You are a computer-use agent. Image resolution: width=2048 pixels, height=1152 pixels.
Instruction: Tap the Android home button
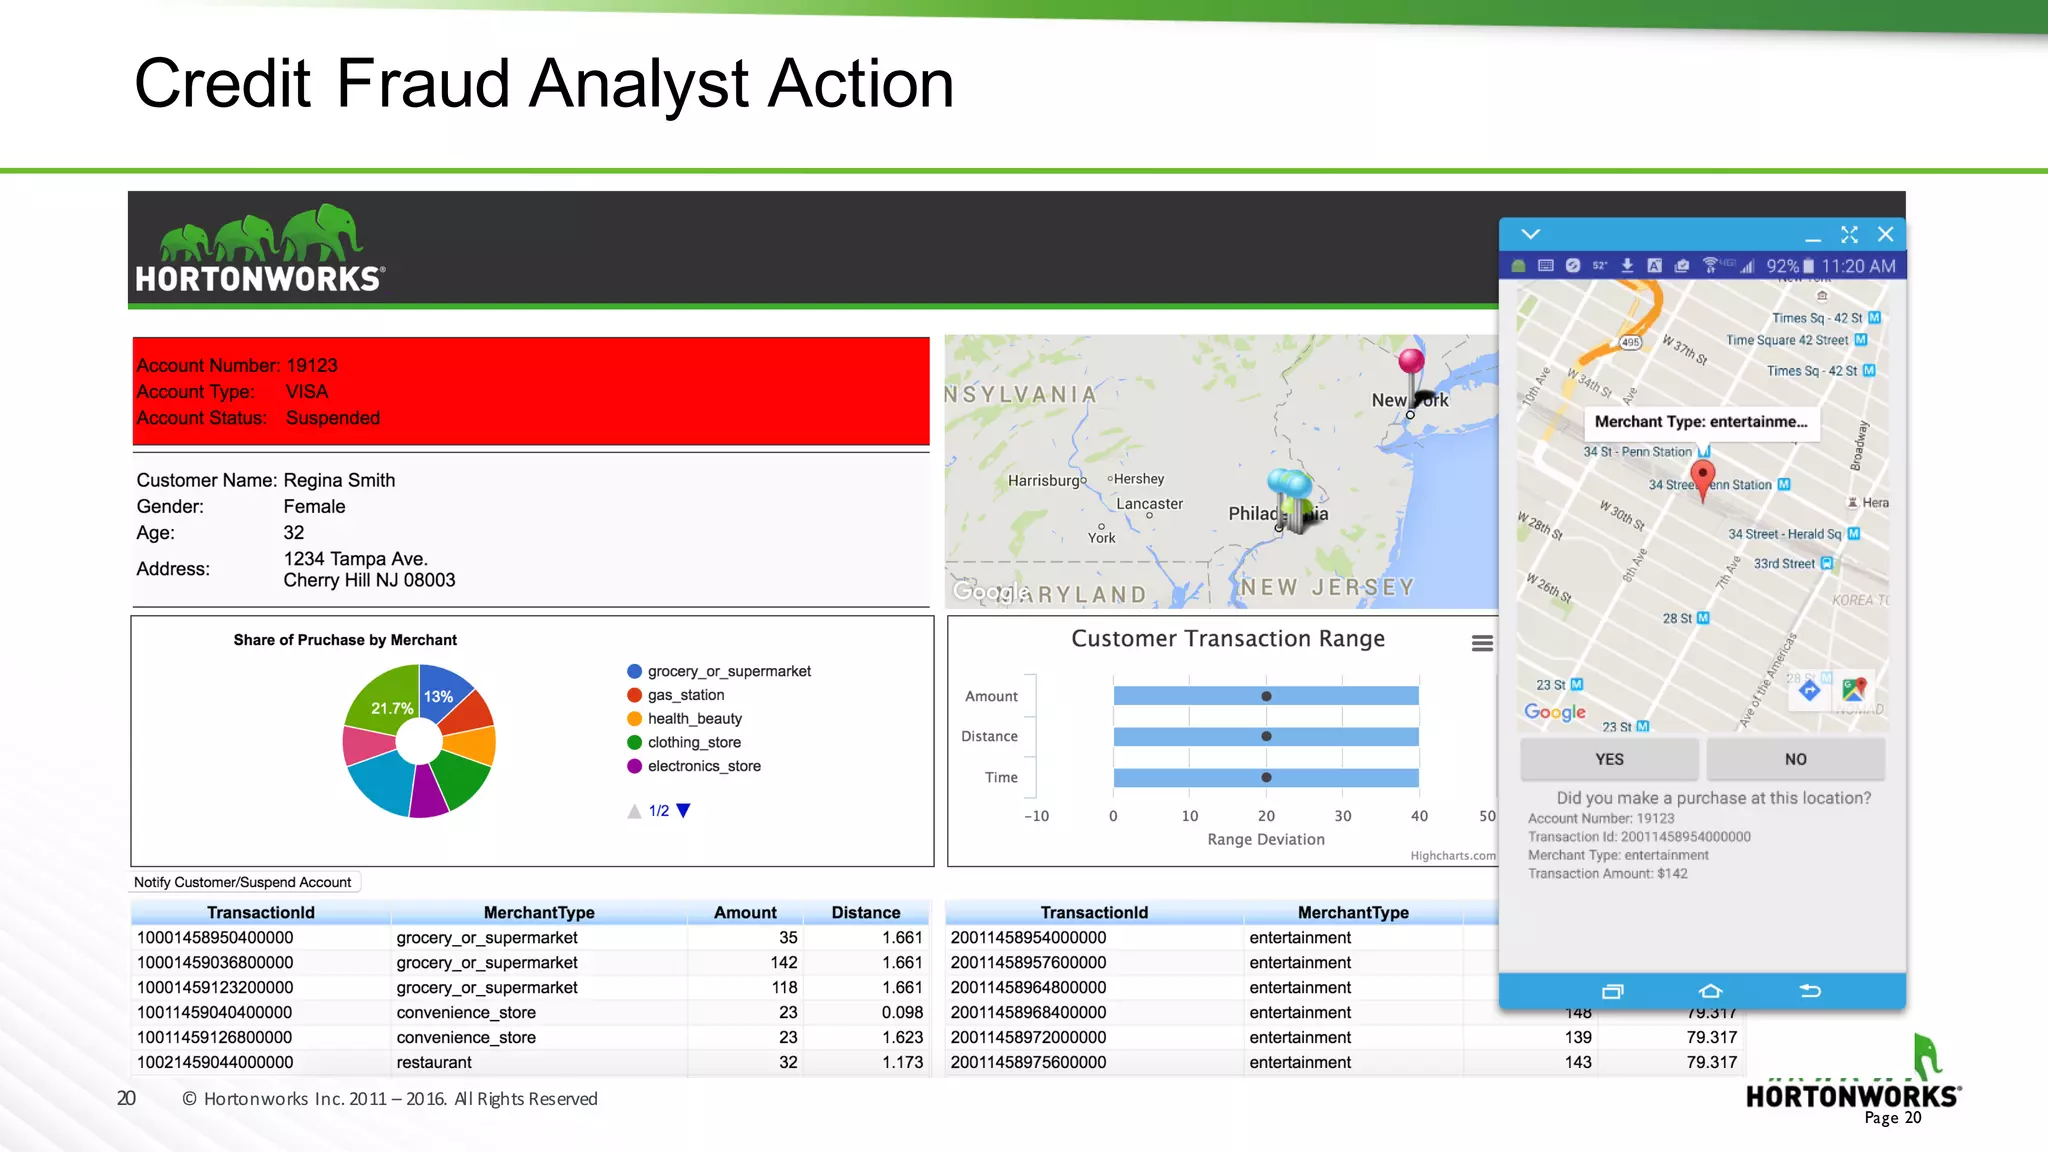(x=1710, y=991)
